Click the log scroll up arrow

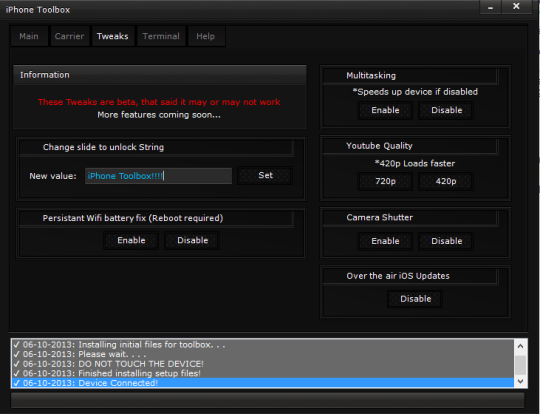520,346
